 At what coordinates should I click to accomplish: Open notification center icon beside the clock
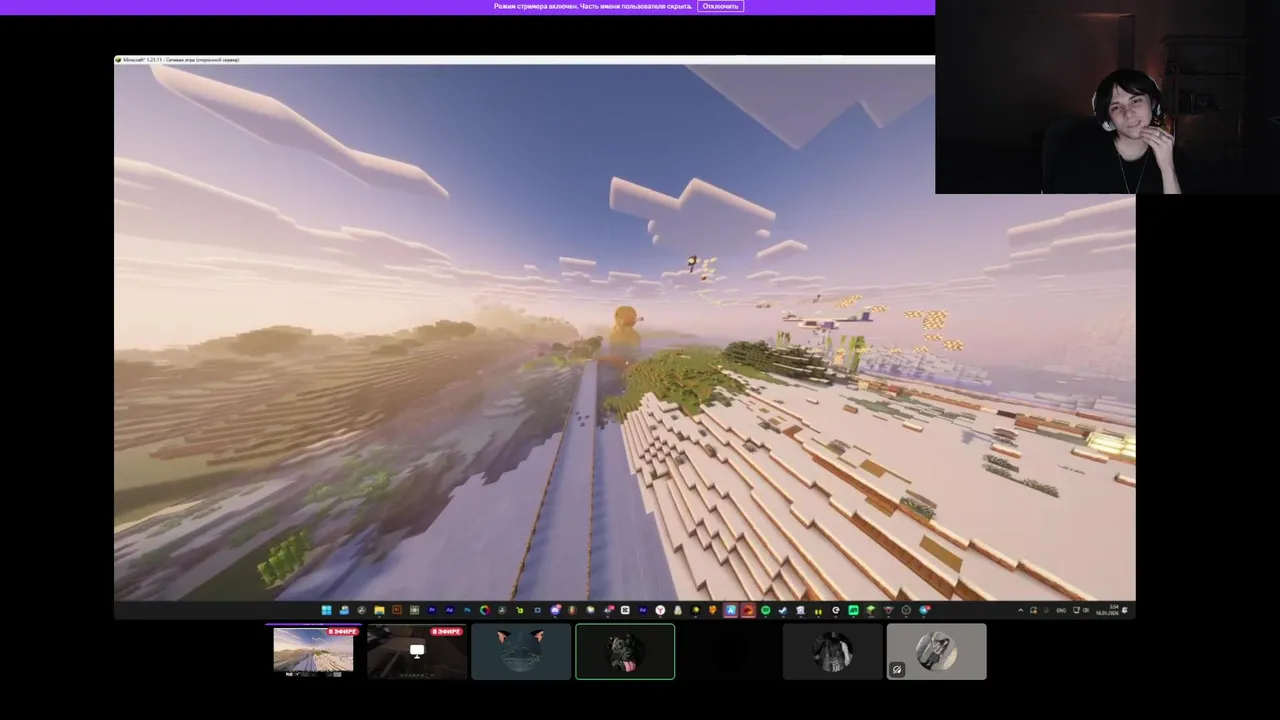point(1125,610)
